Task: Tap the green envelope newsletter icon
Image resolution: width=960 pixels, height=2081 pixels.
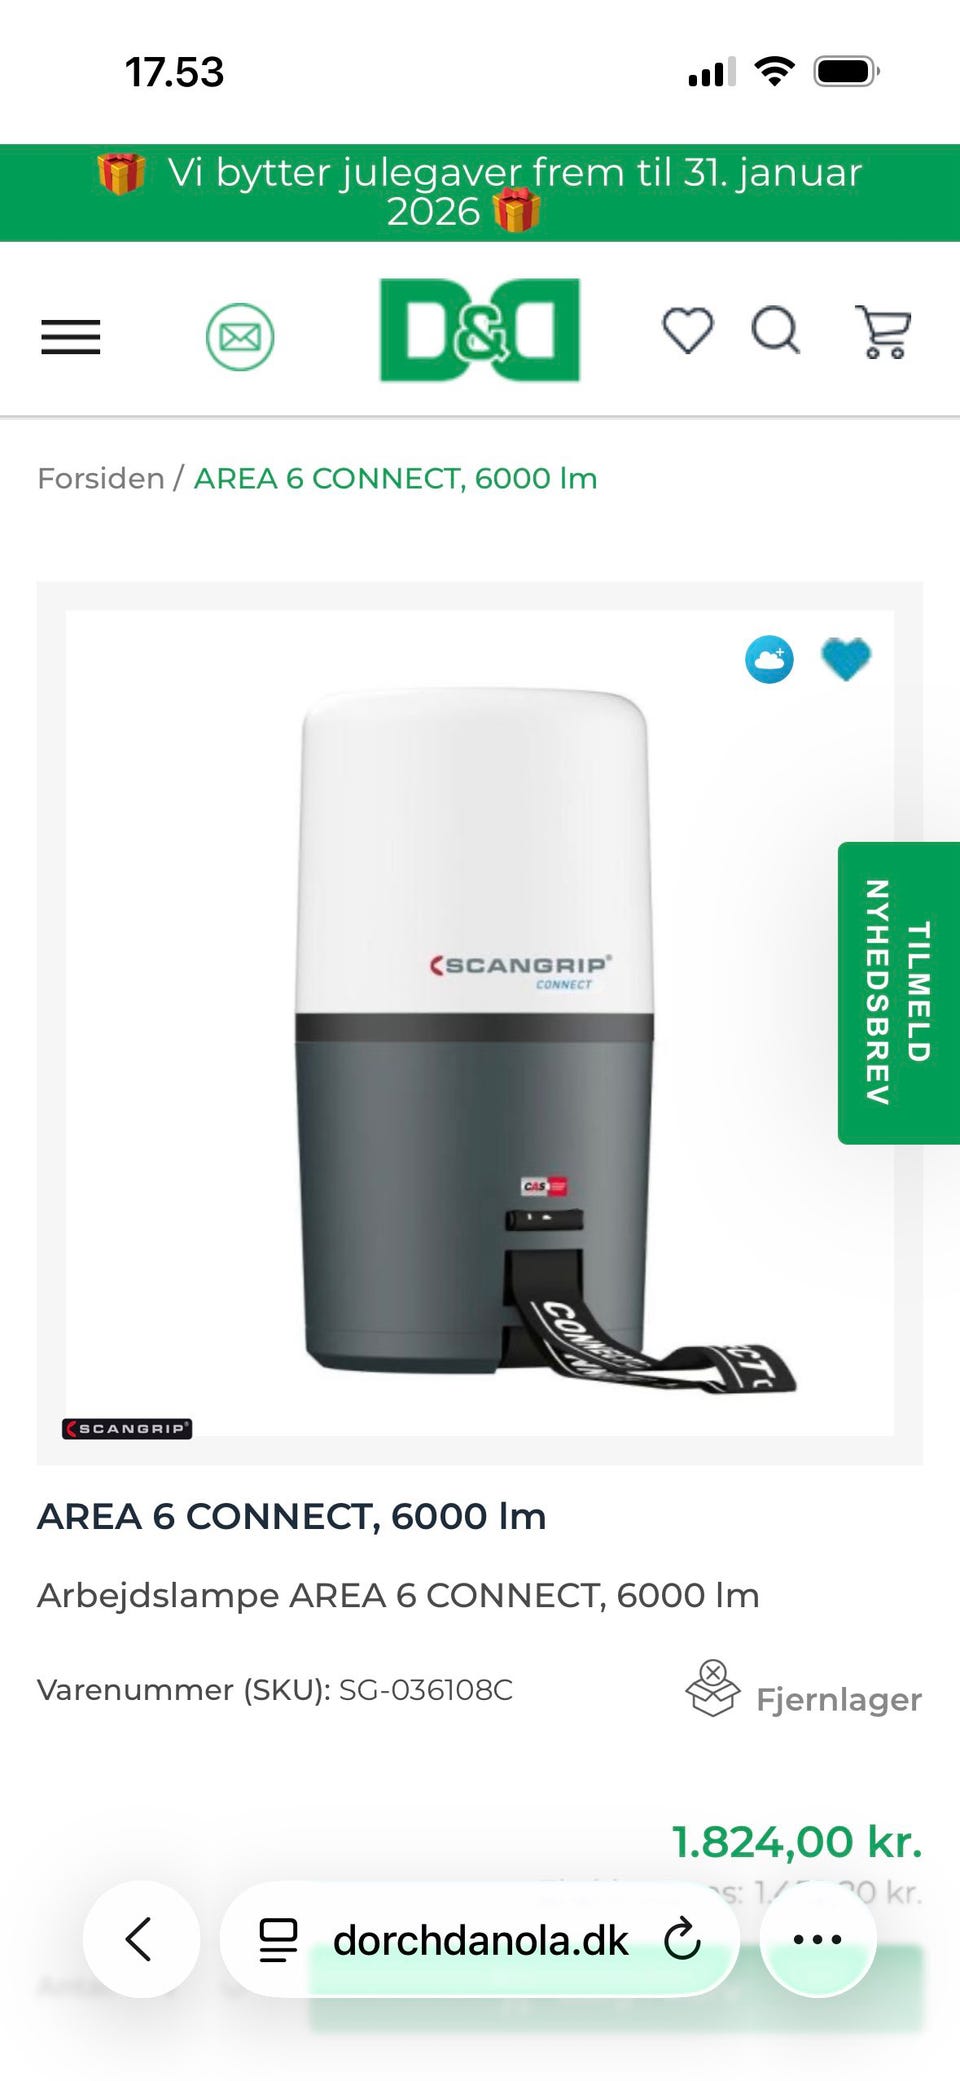Action: (240, 337)
